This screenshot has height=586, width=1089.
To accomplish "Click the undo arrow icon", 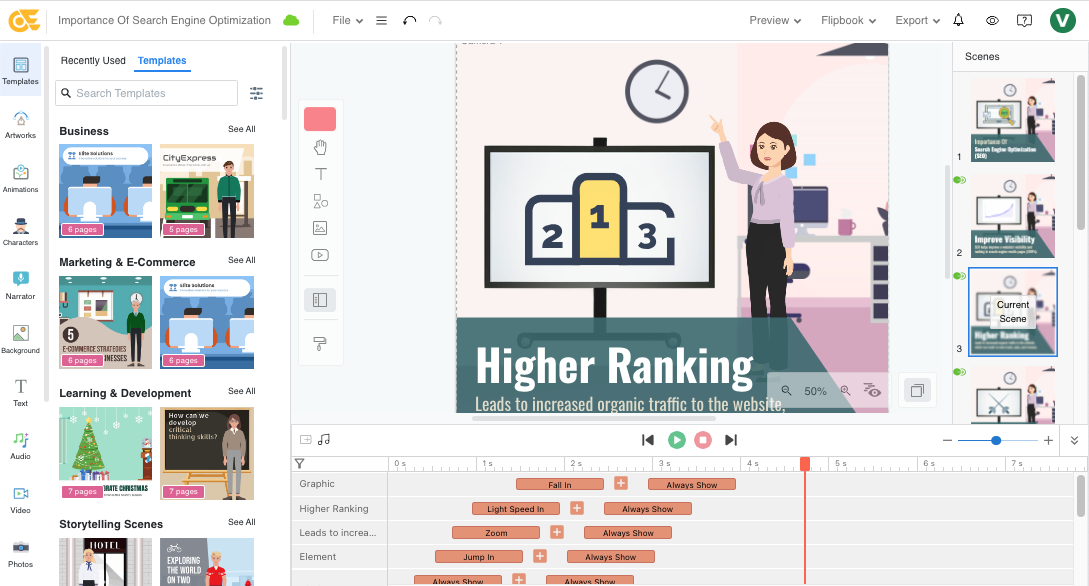I will (x=409, y=20).
